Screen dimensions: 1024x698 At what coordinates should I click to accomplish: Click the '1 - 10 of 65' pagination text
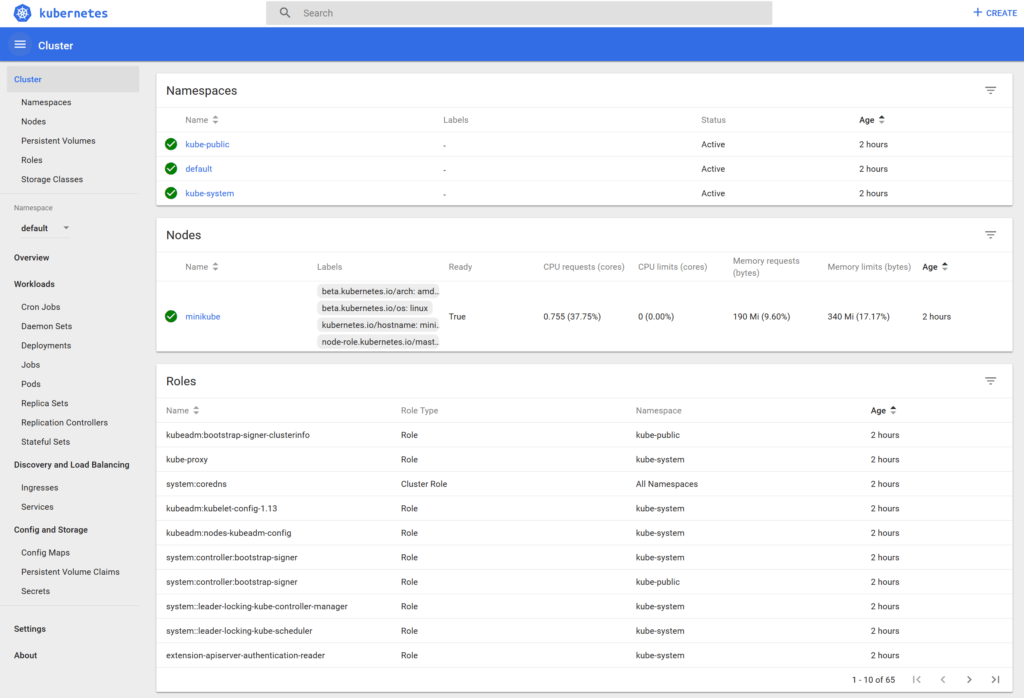tap(873, 680)
